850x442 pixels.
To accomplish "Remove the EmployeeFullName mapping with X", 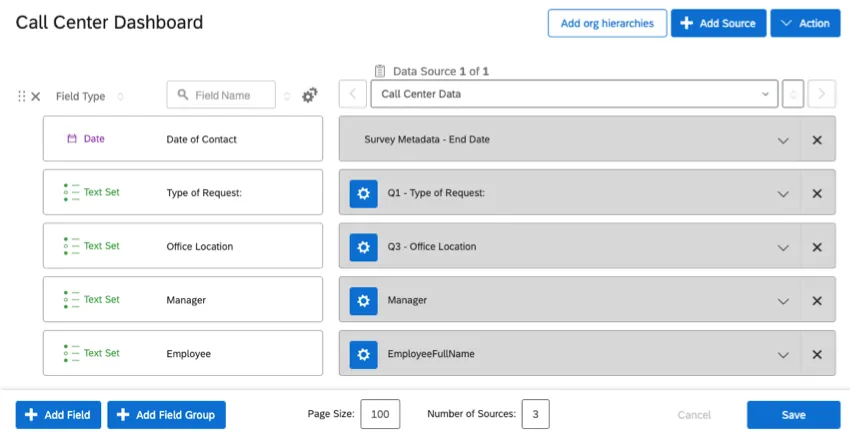I will (x=817, y=354).
